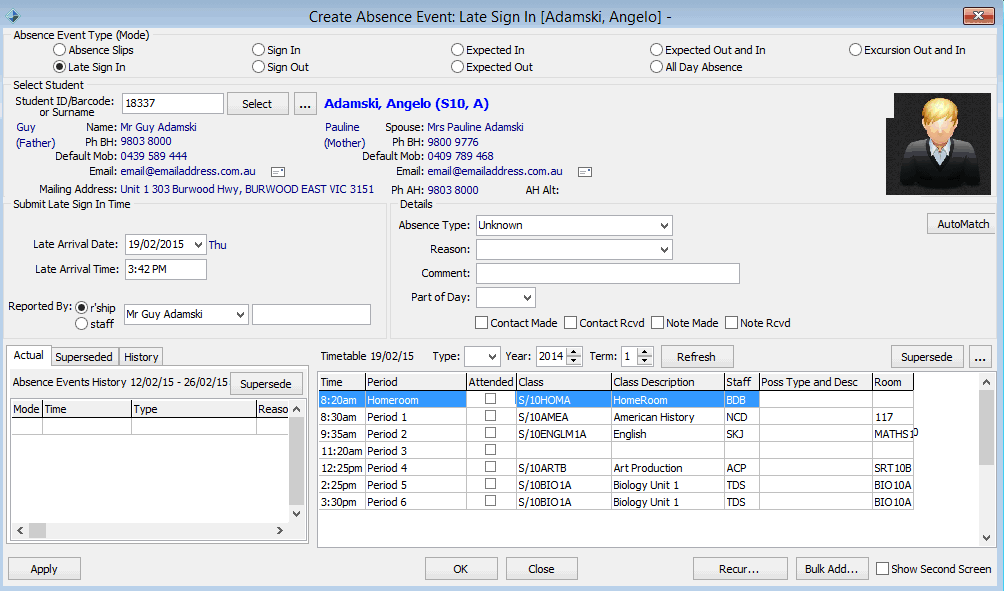Viewport: 1004px width, 591px height.
Task: Open the ellipsis button beside Select
Action: pyautogui.click(x=305, y=104)
